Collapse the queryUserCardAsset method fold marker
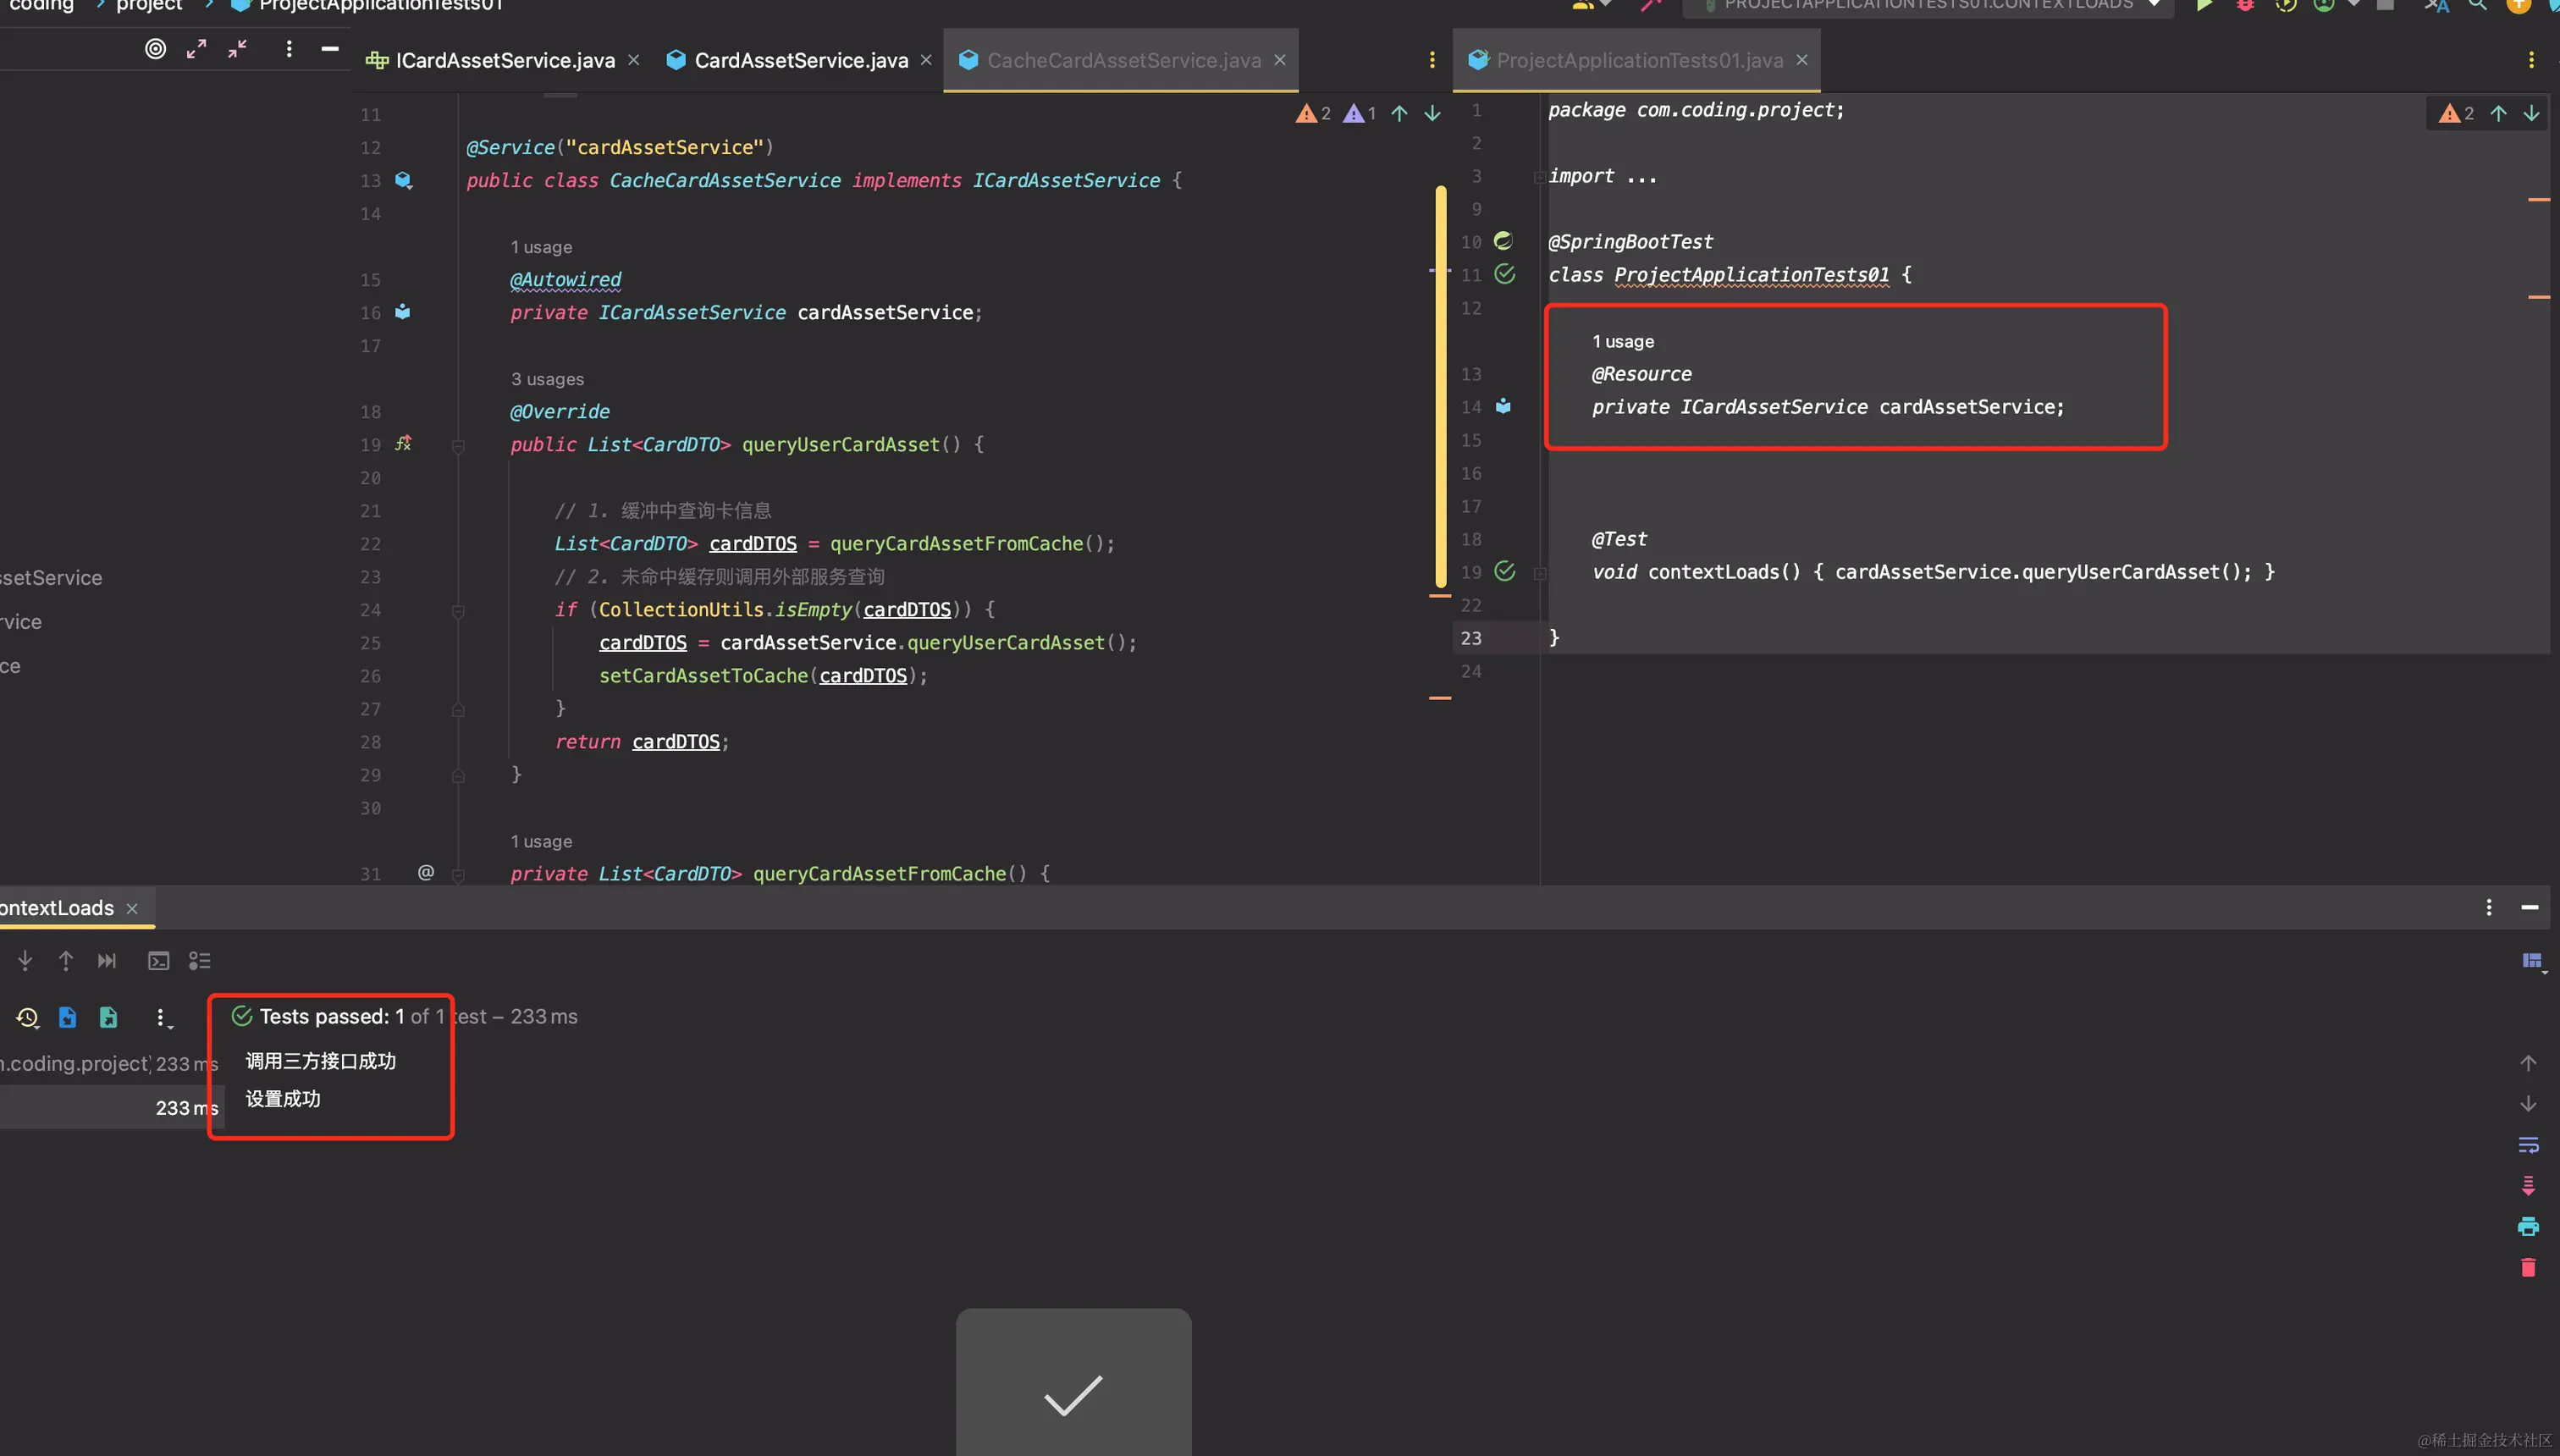2560x1456 pixels. (458, 446)
